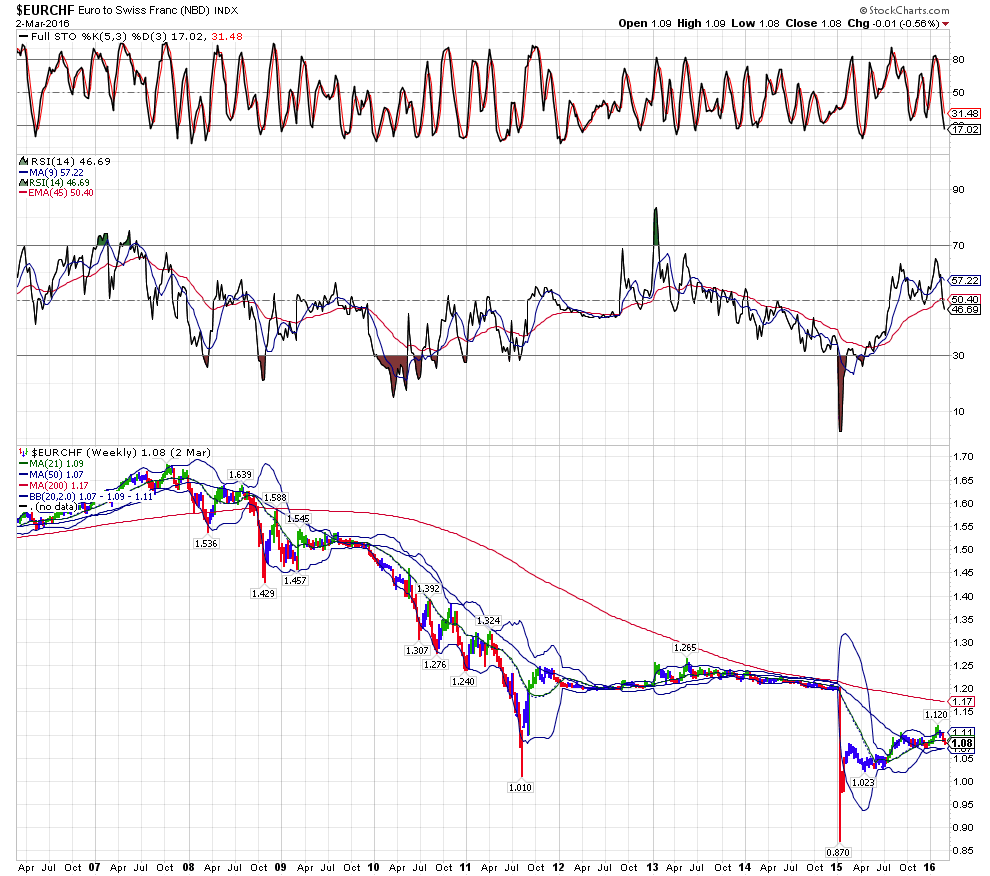Click the 1.17 MA(200) price tag
The image size is (990, 876).
click(x=962, y=701)
